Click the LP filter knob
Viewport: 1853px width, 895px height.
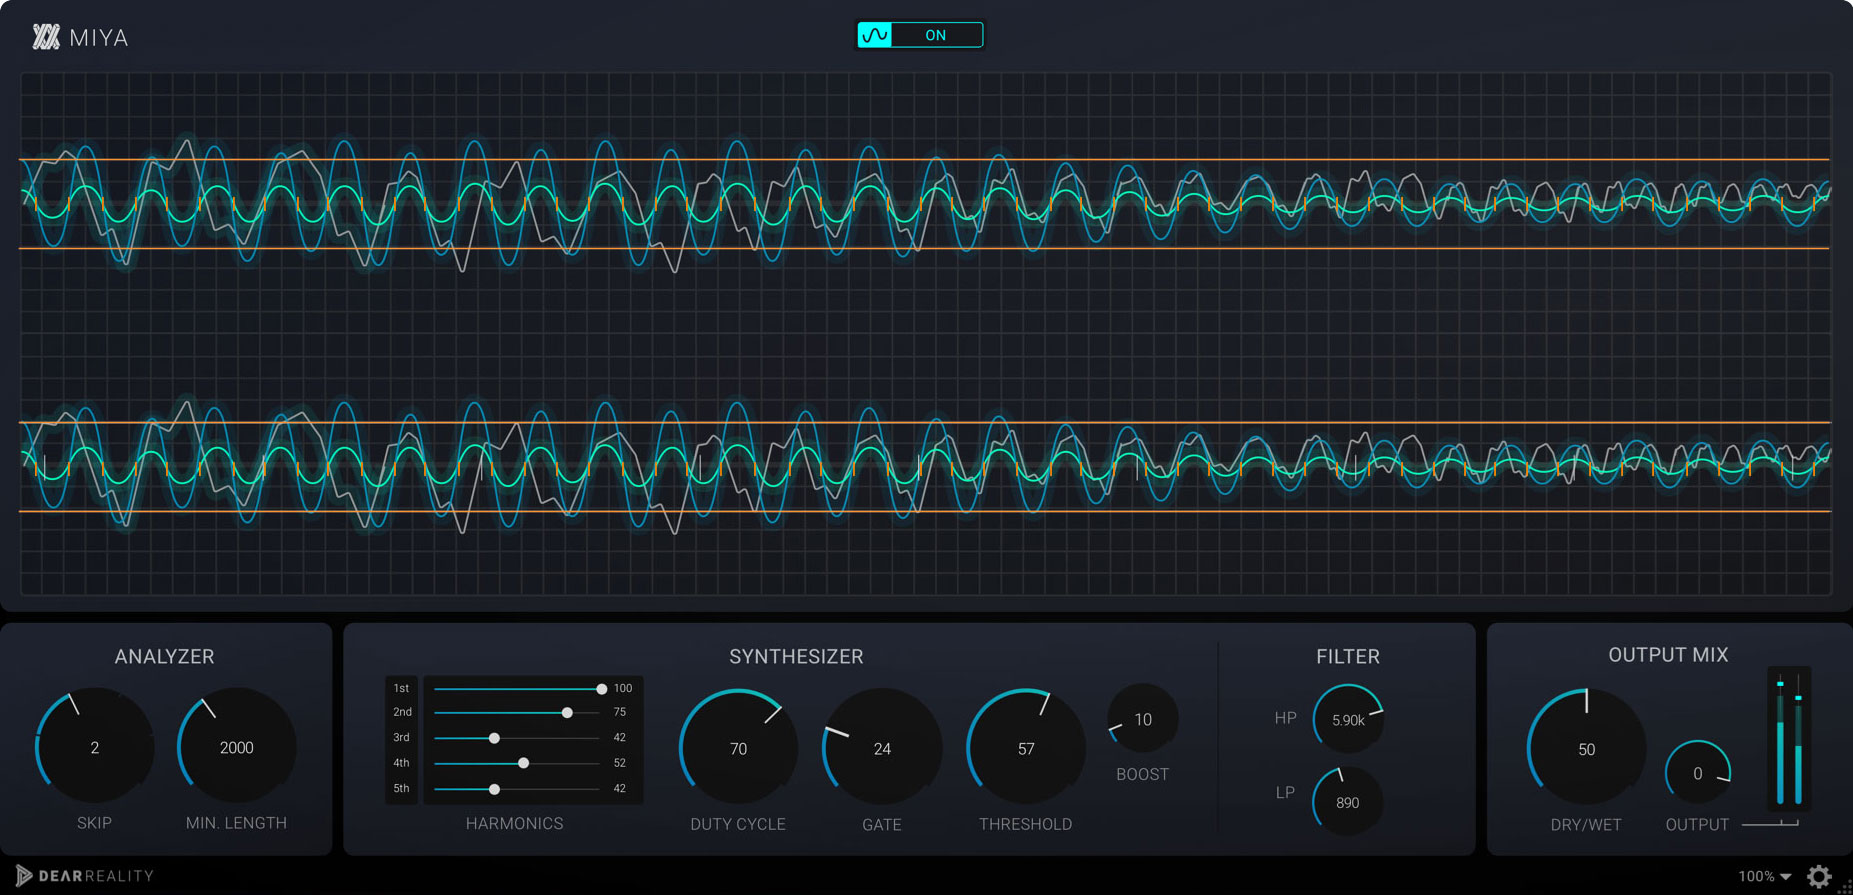pyautogui.click(x=1347, y=802)
